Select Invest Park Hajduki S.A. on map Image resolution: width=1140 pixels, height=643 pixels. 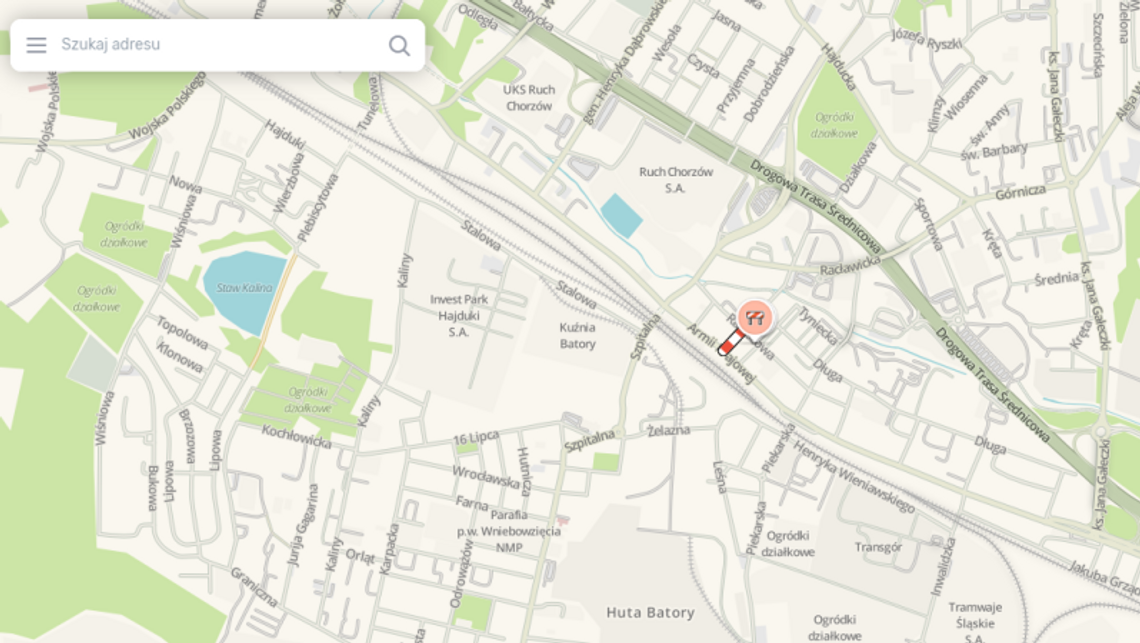coord(459,316)
